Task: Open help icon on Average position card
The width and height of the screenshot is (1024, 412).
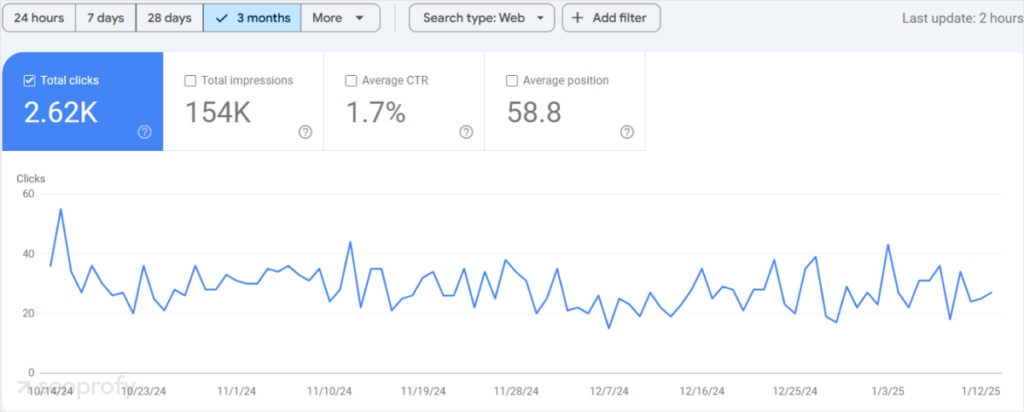Action: click(626, 132)
